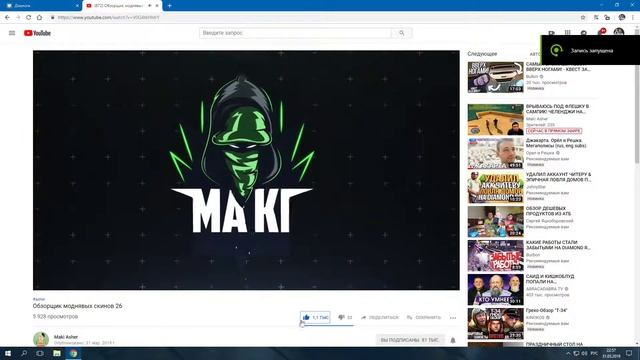Open the three-dot more actions menu

[453, 318]
